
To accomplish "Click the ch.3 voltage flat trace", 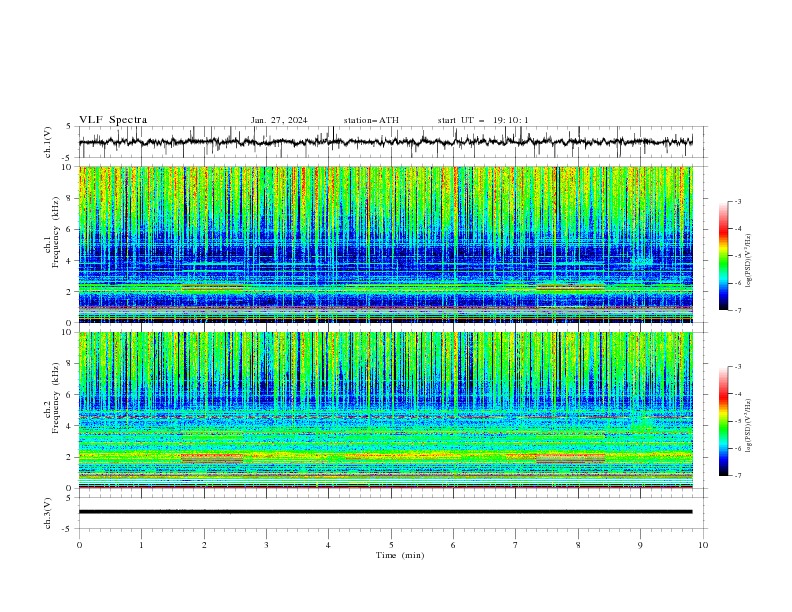I will (385, 512).
